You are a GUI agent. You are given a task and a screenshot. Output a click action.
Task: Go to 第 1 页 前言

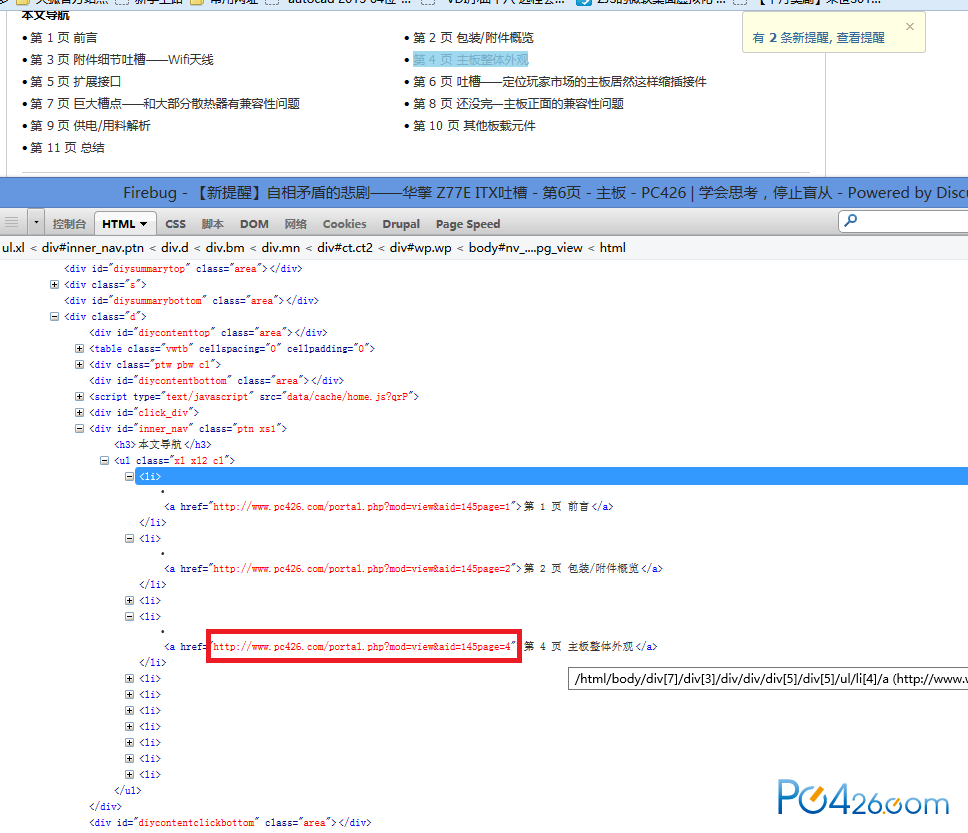(64, 38)
